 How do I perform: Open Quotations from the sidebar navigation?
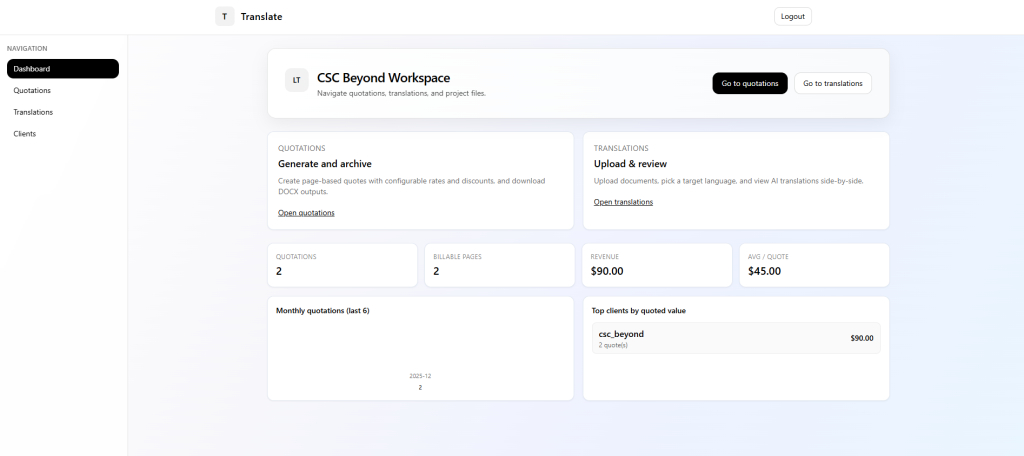(32, 90)
